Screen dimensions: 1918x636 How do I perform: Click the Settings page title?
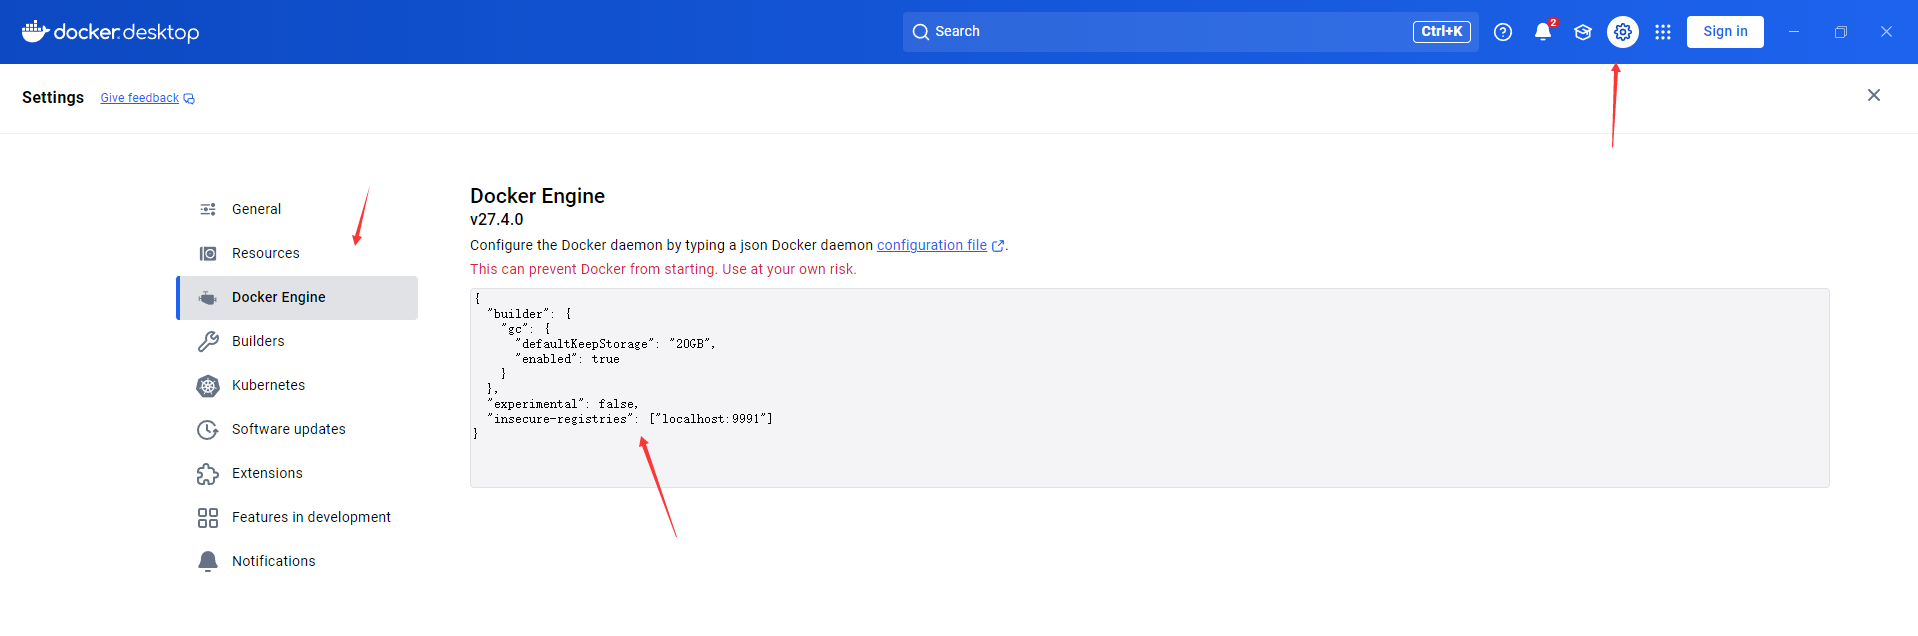coord(53,97)
